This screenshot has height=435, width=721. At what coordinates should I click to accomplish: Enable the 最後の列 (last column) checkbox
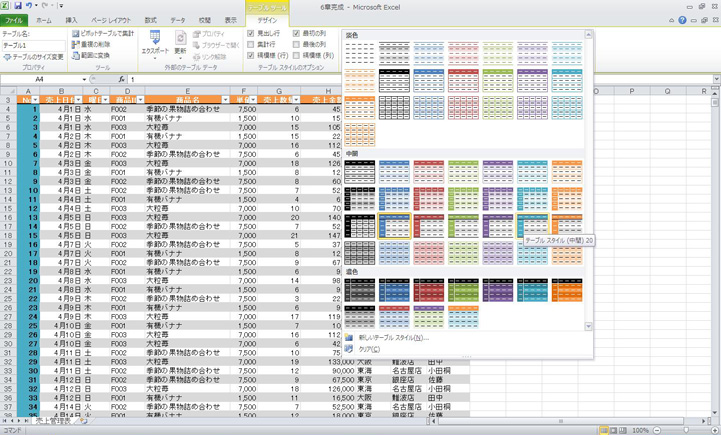click(x=296, y=45)
